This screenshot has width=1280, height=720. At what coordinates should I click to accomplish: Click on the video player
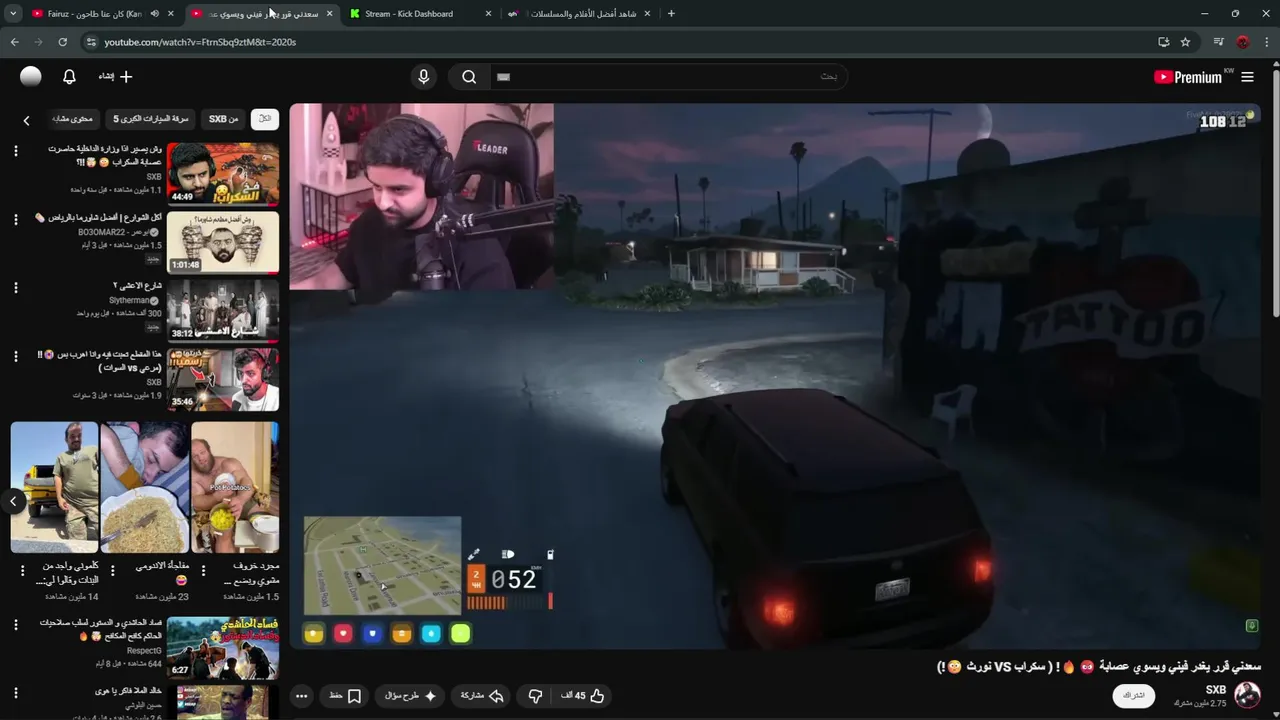pos(775,376)
